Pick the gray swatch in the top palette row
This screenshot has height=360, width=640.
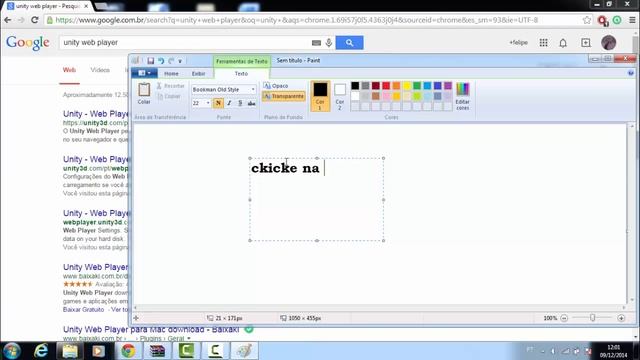click(x=365, y=85)
